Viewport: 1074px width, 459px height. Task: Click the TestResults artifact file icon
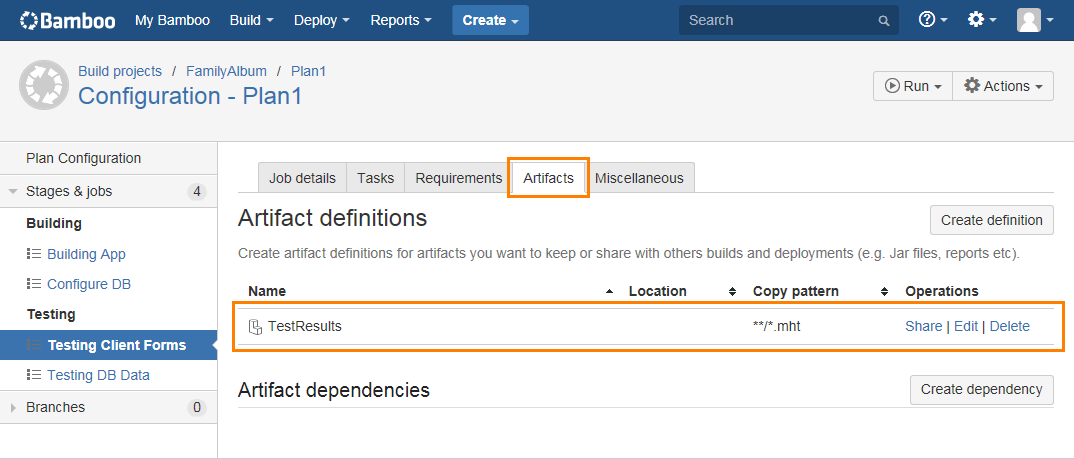[x=255, y=326]
